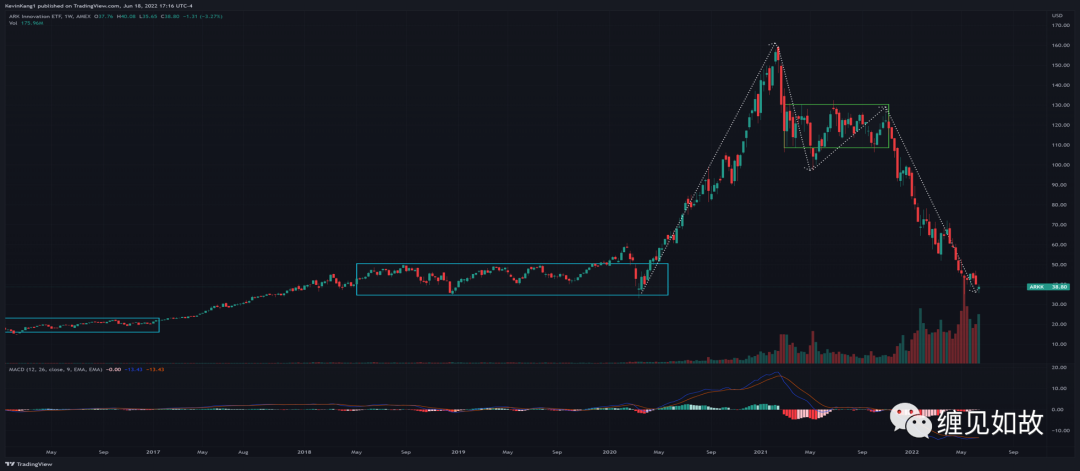
Task: Click the '2021' label on the time axis
Action: [760, 453]
